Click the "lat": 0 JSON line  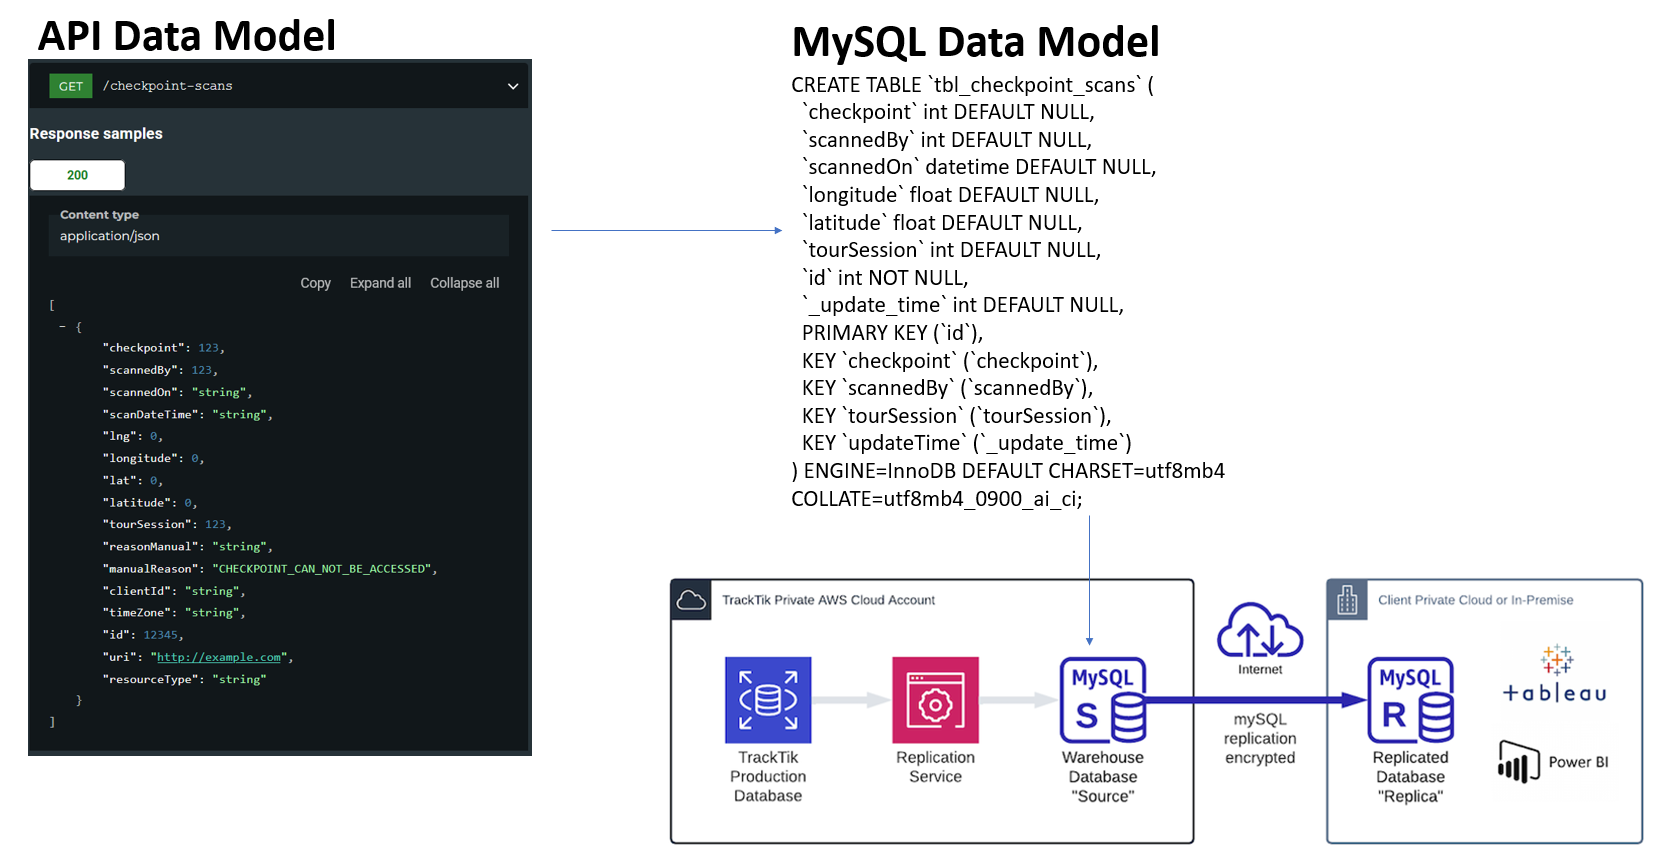click(x=132, y=480)
